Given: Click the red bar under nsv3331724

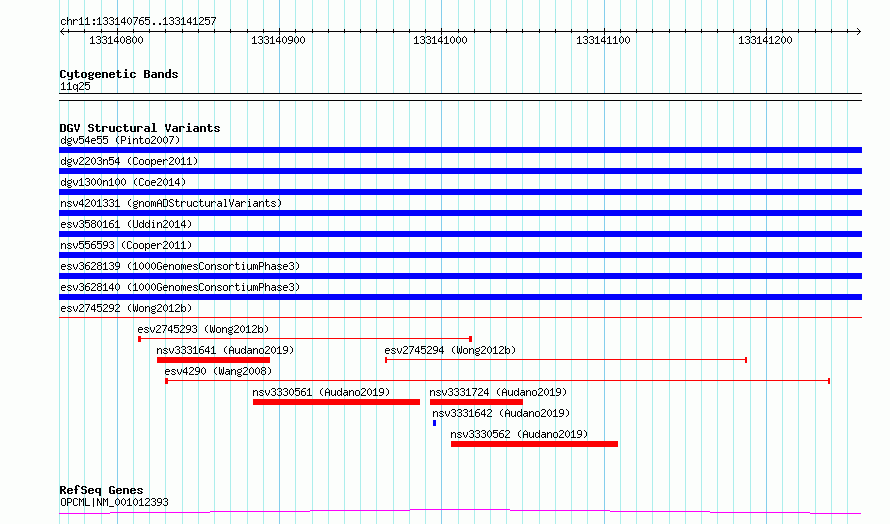Looking at the screenshot, I should tap(476, 402).
